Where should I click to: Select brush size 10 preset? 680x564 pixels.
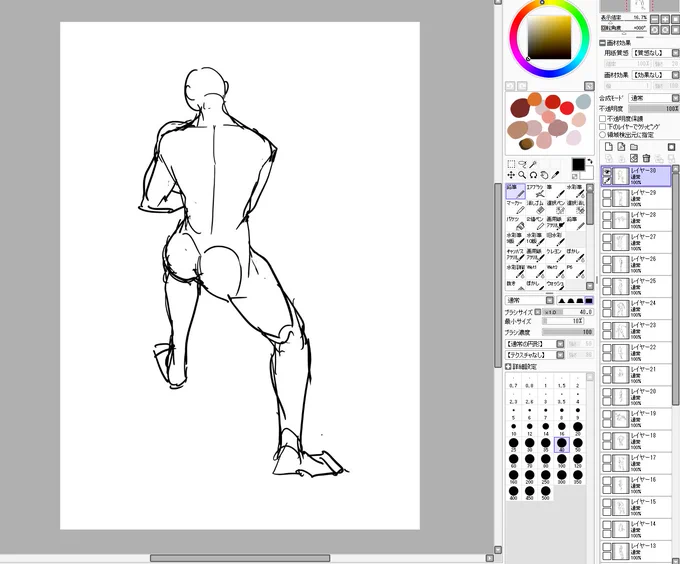point(513,429)
